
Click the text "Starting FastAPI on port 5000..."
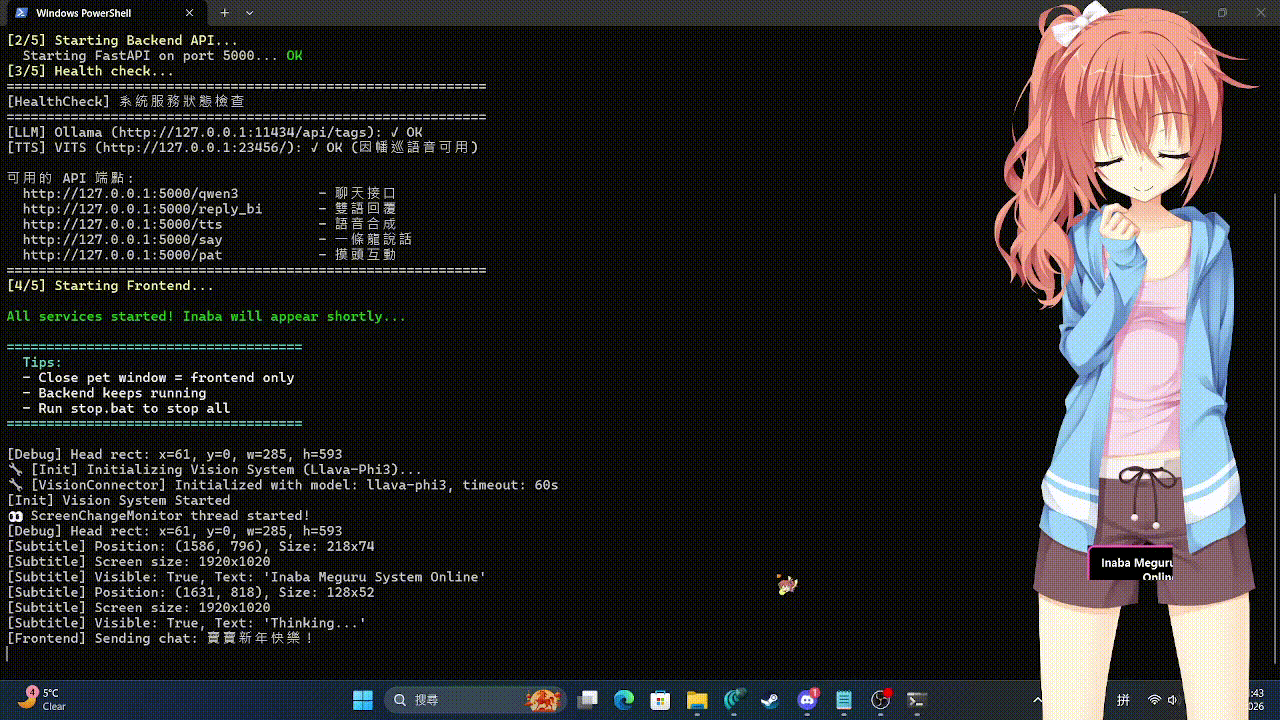click(150, 56)
